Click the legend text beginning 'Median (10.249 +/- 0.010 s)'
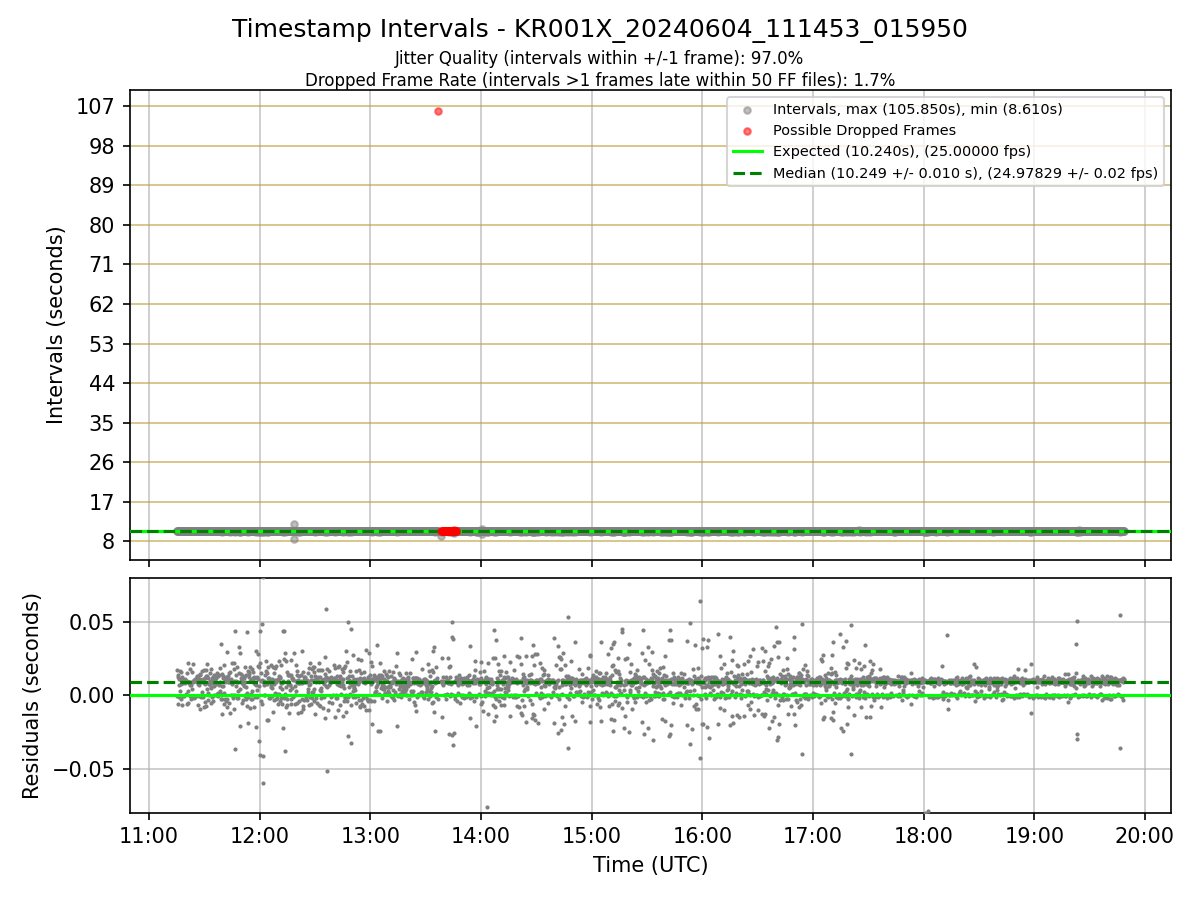 tap(965, 173)
